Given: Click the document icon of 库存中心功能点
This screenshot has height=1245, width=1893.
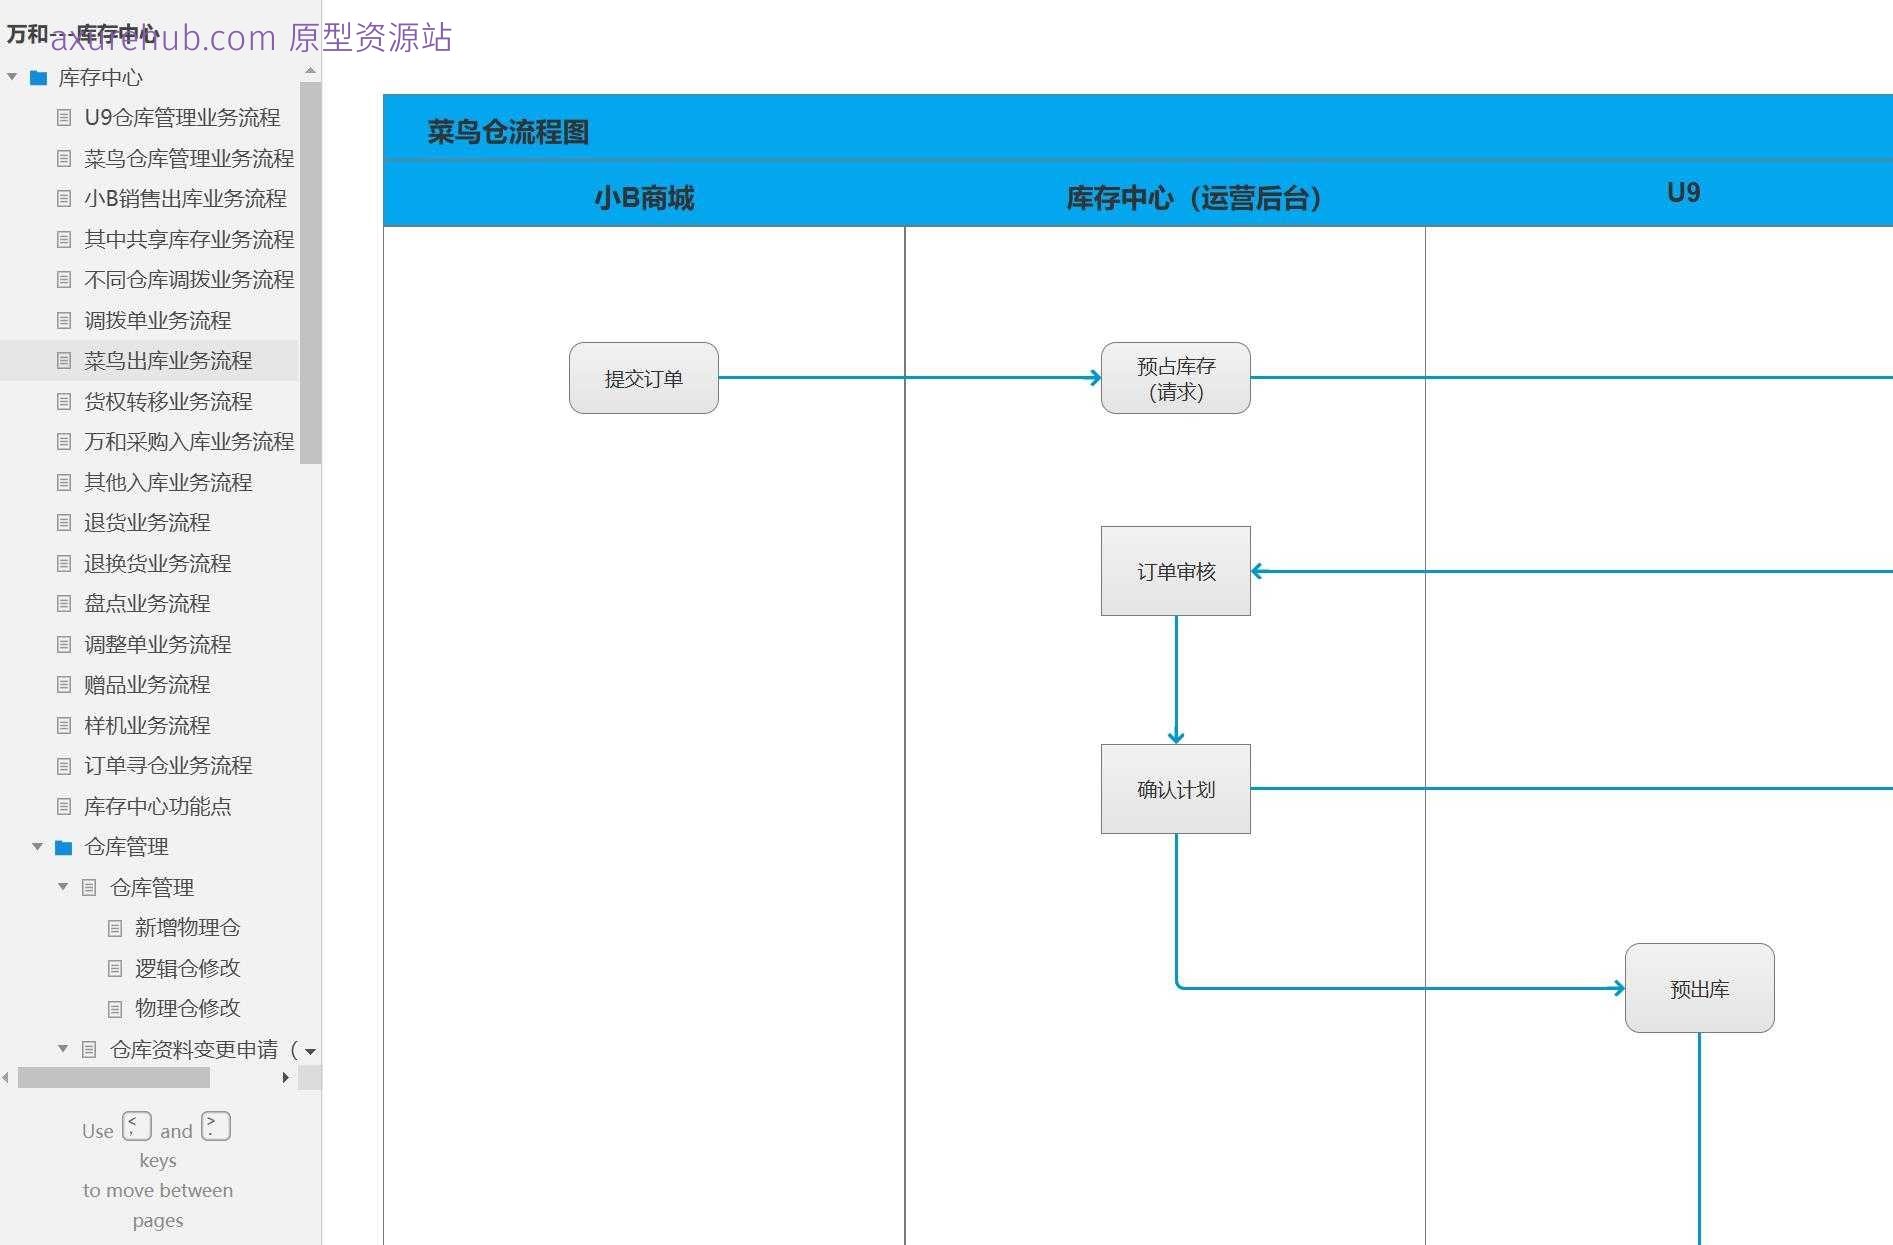Looking at the screenshot, I should (x=63, y=806).
